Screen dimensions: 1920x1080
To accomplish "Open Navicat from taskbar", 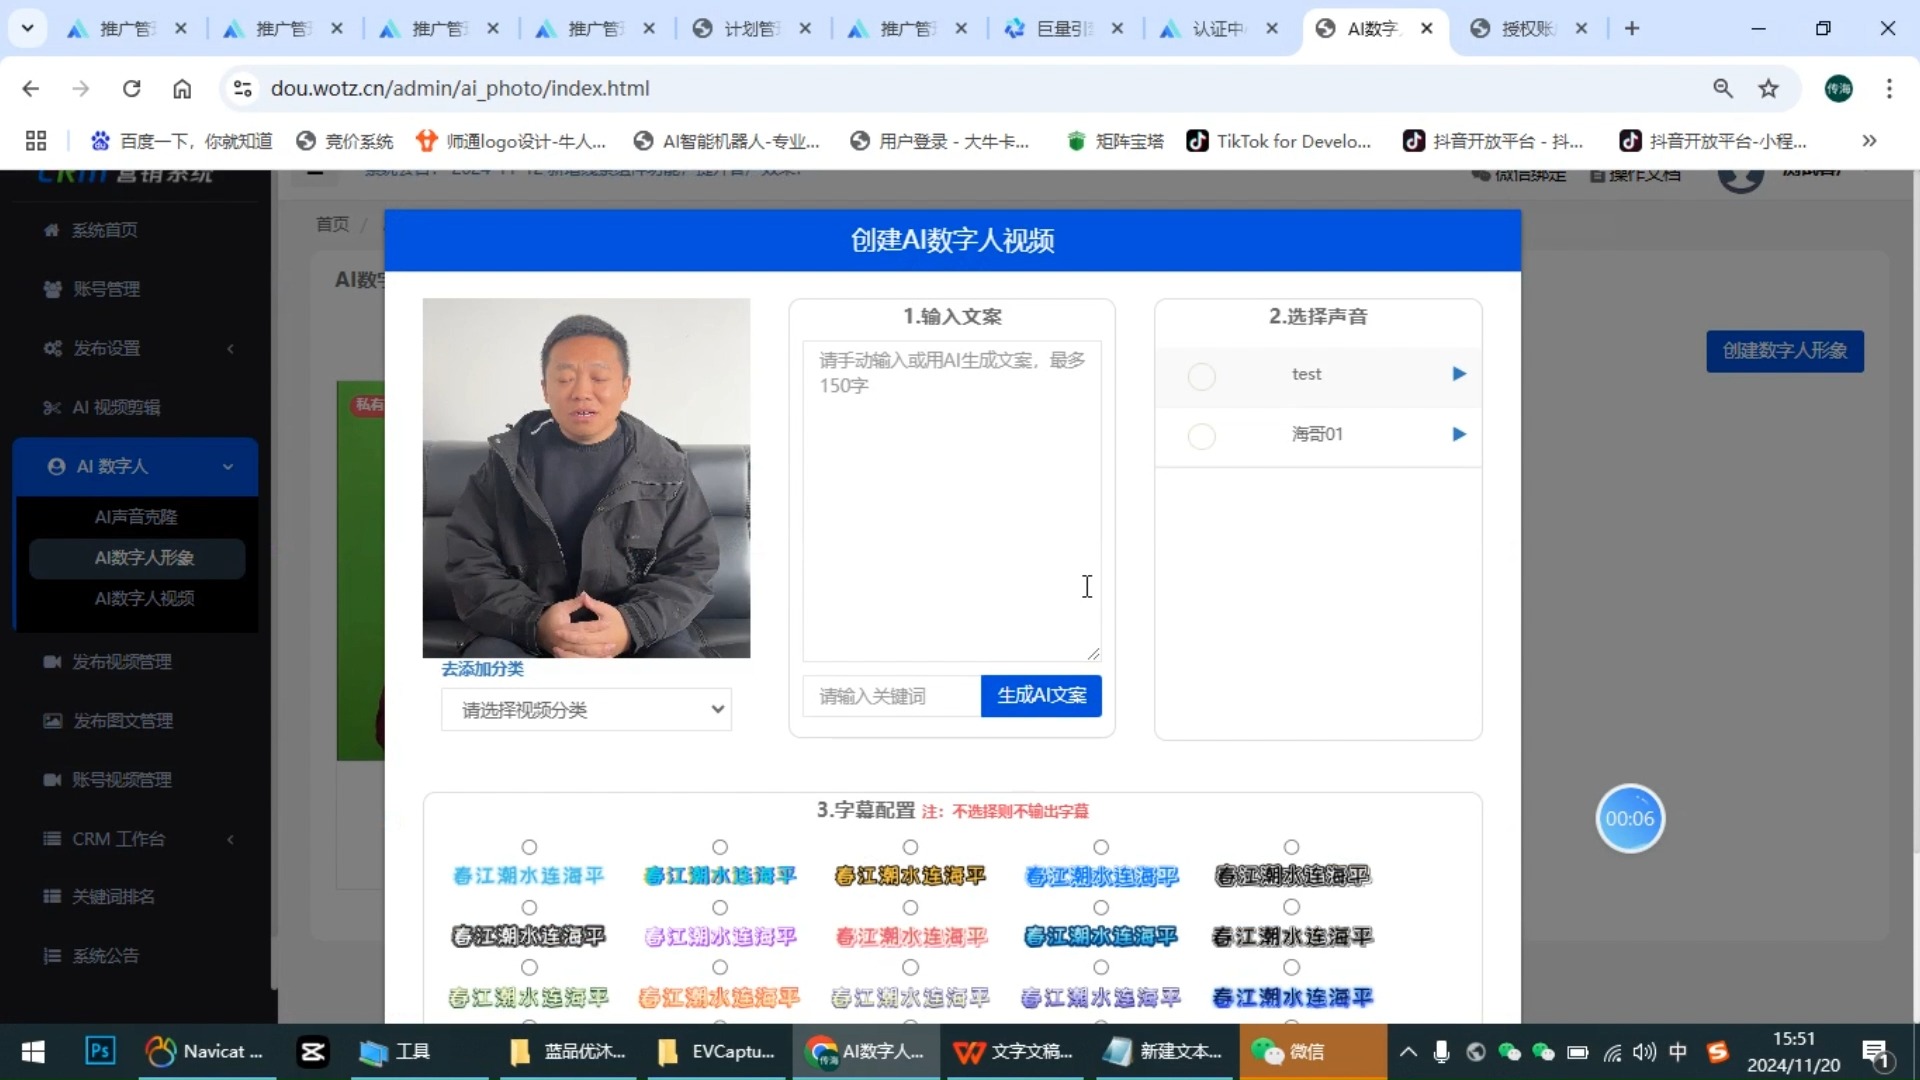I will click(205, 1051).
